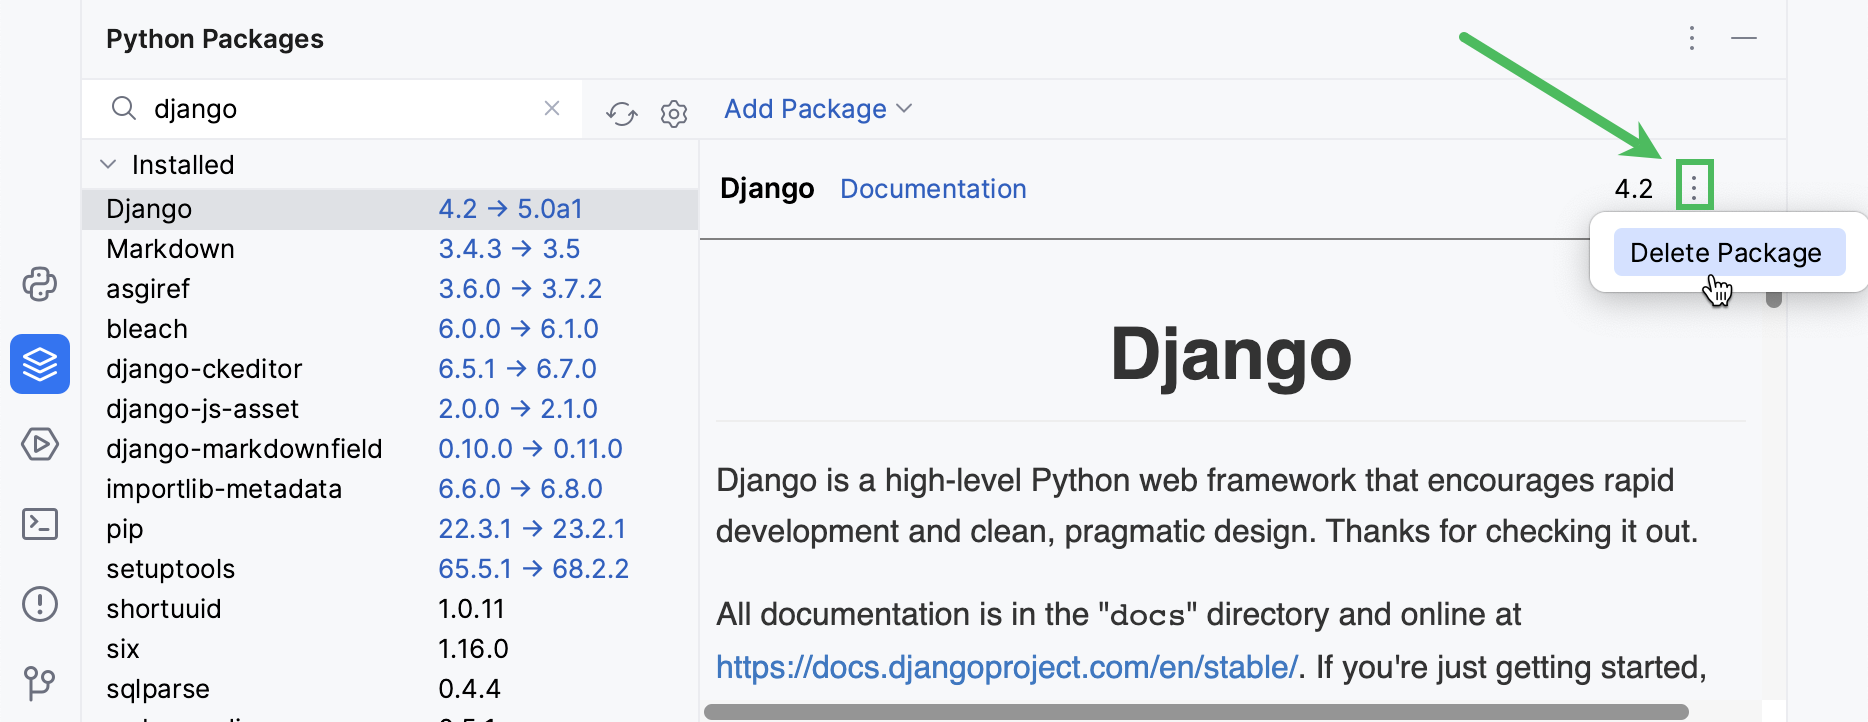The image size is (1868, 722).
Task: Hide the Python Packages panel
Action: pyautogui.click(x=1744, y=38)
